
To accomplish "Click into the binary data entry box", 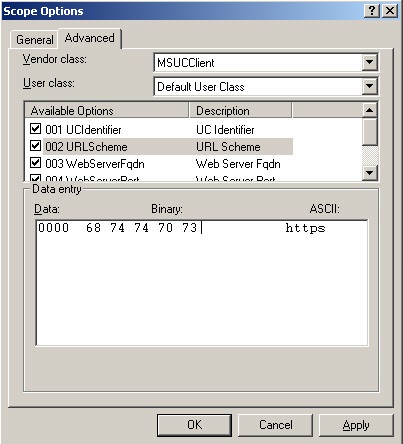I will (x=202, y=283).
